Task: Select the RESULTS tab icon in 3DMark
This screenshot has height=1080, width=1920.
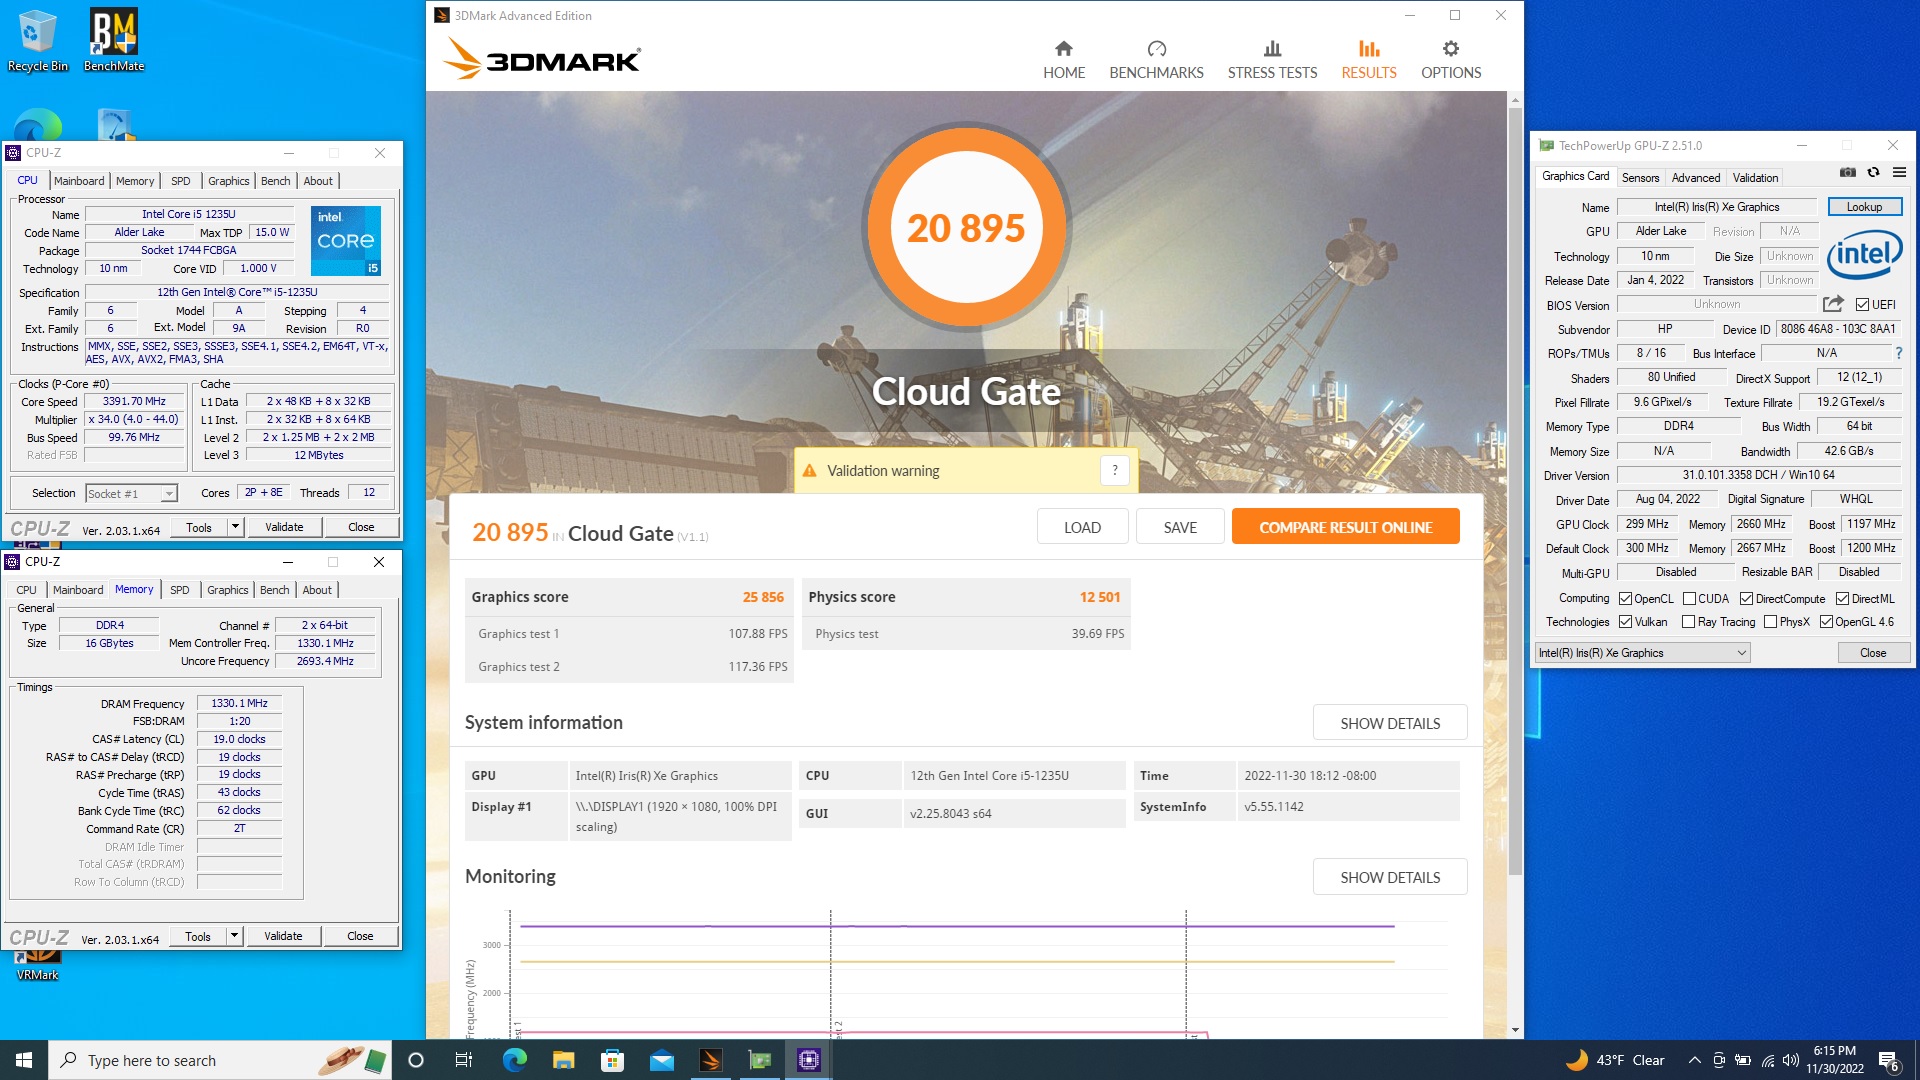Action: click(1369, 49)
